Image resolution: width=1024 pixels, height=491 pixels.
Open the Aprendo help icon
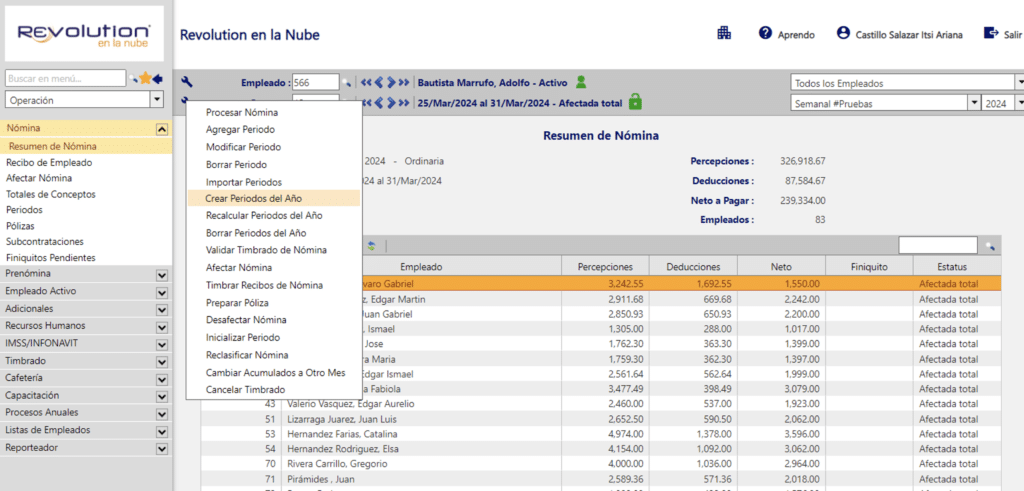(x=766, y=33)
